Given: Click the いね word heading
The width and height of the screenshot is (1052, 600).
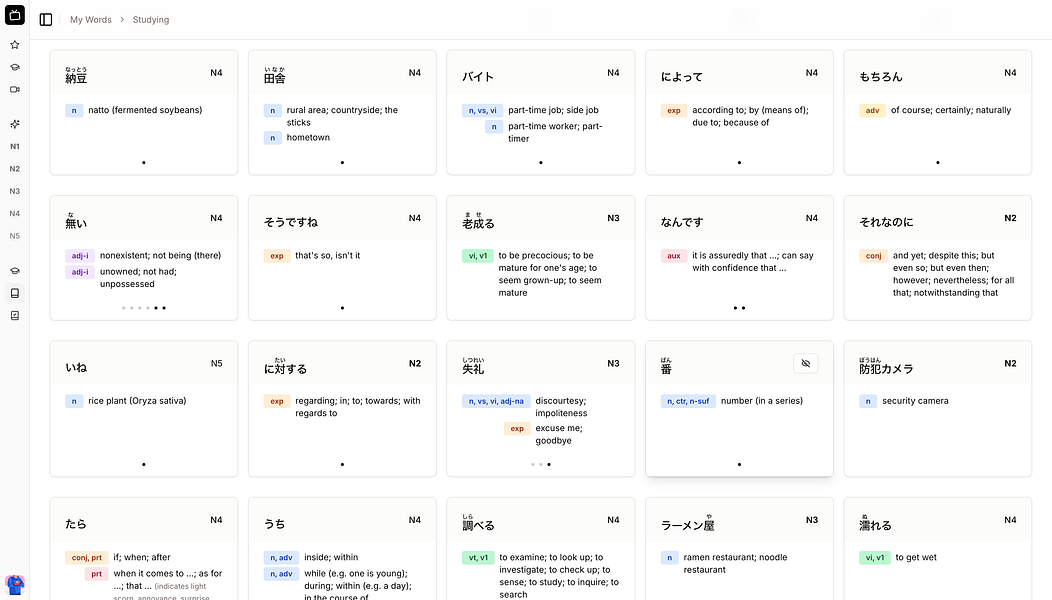Looking at the screenshot, I should (x=76, y=368).
